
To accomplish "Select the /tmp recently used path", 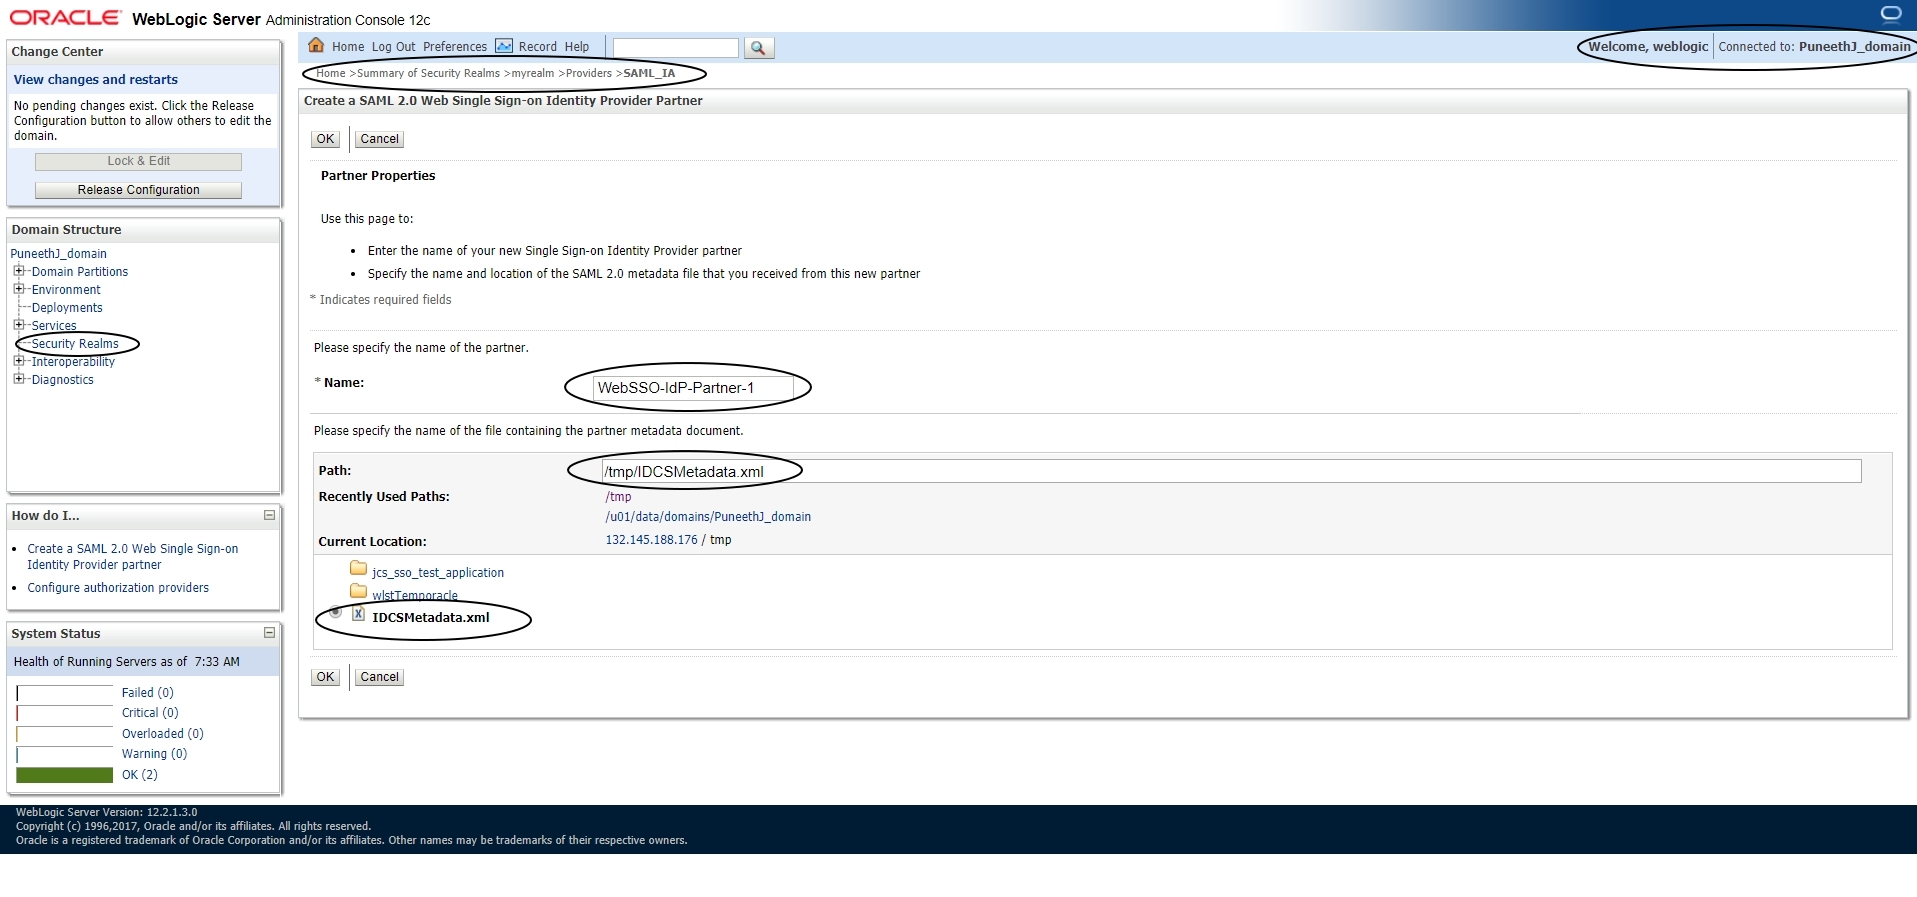I will (618, 497).
